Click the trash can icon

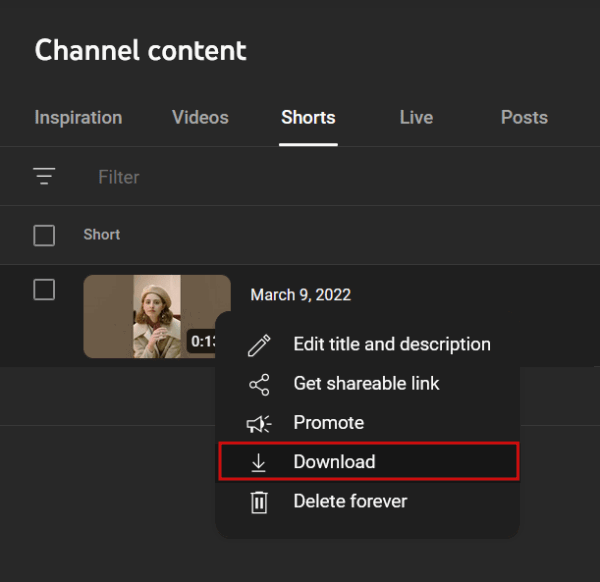tap(259, 502)
